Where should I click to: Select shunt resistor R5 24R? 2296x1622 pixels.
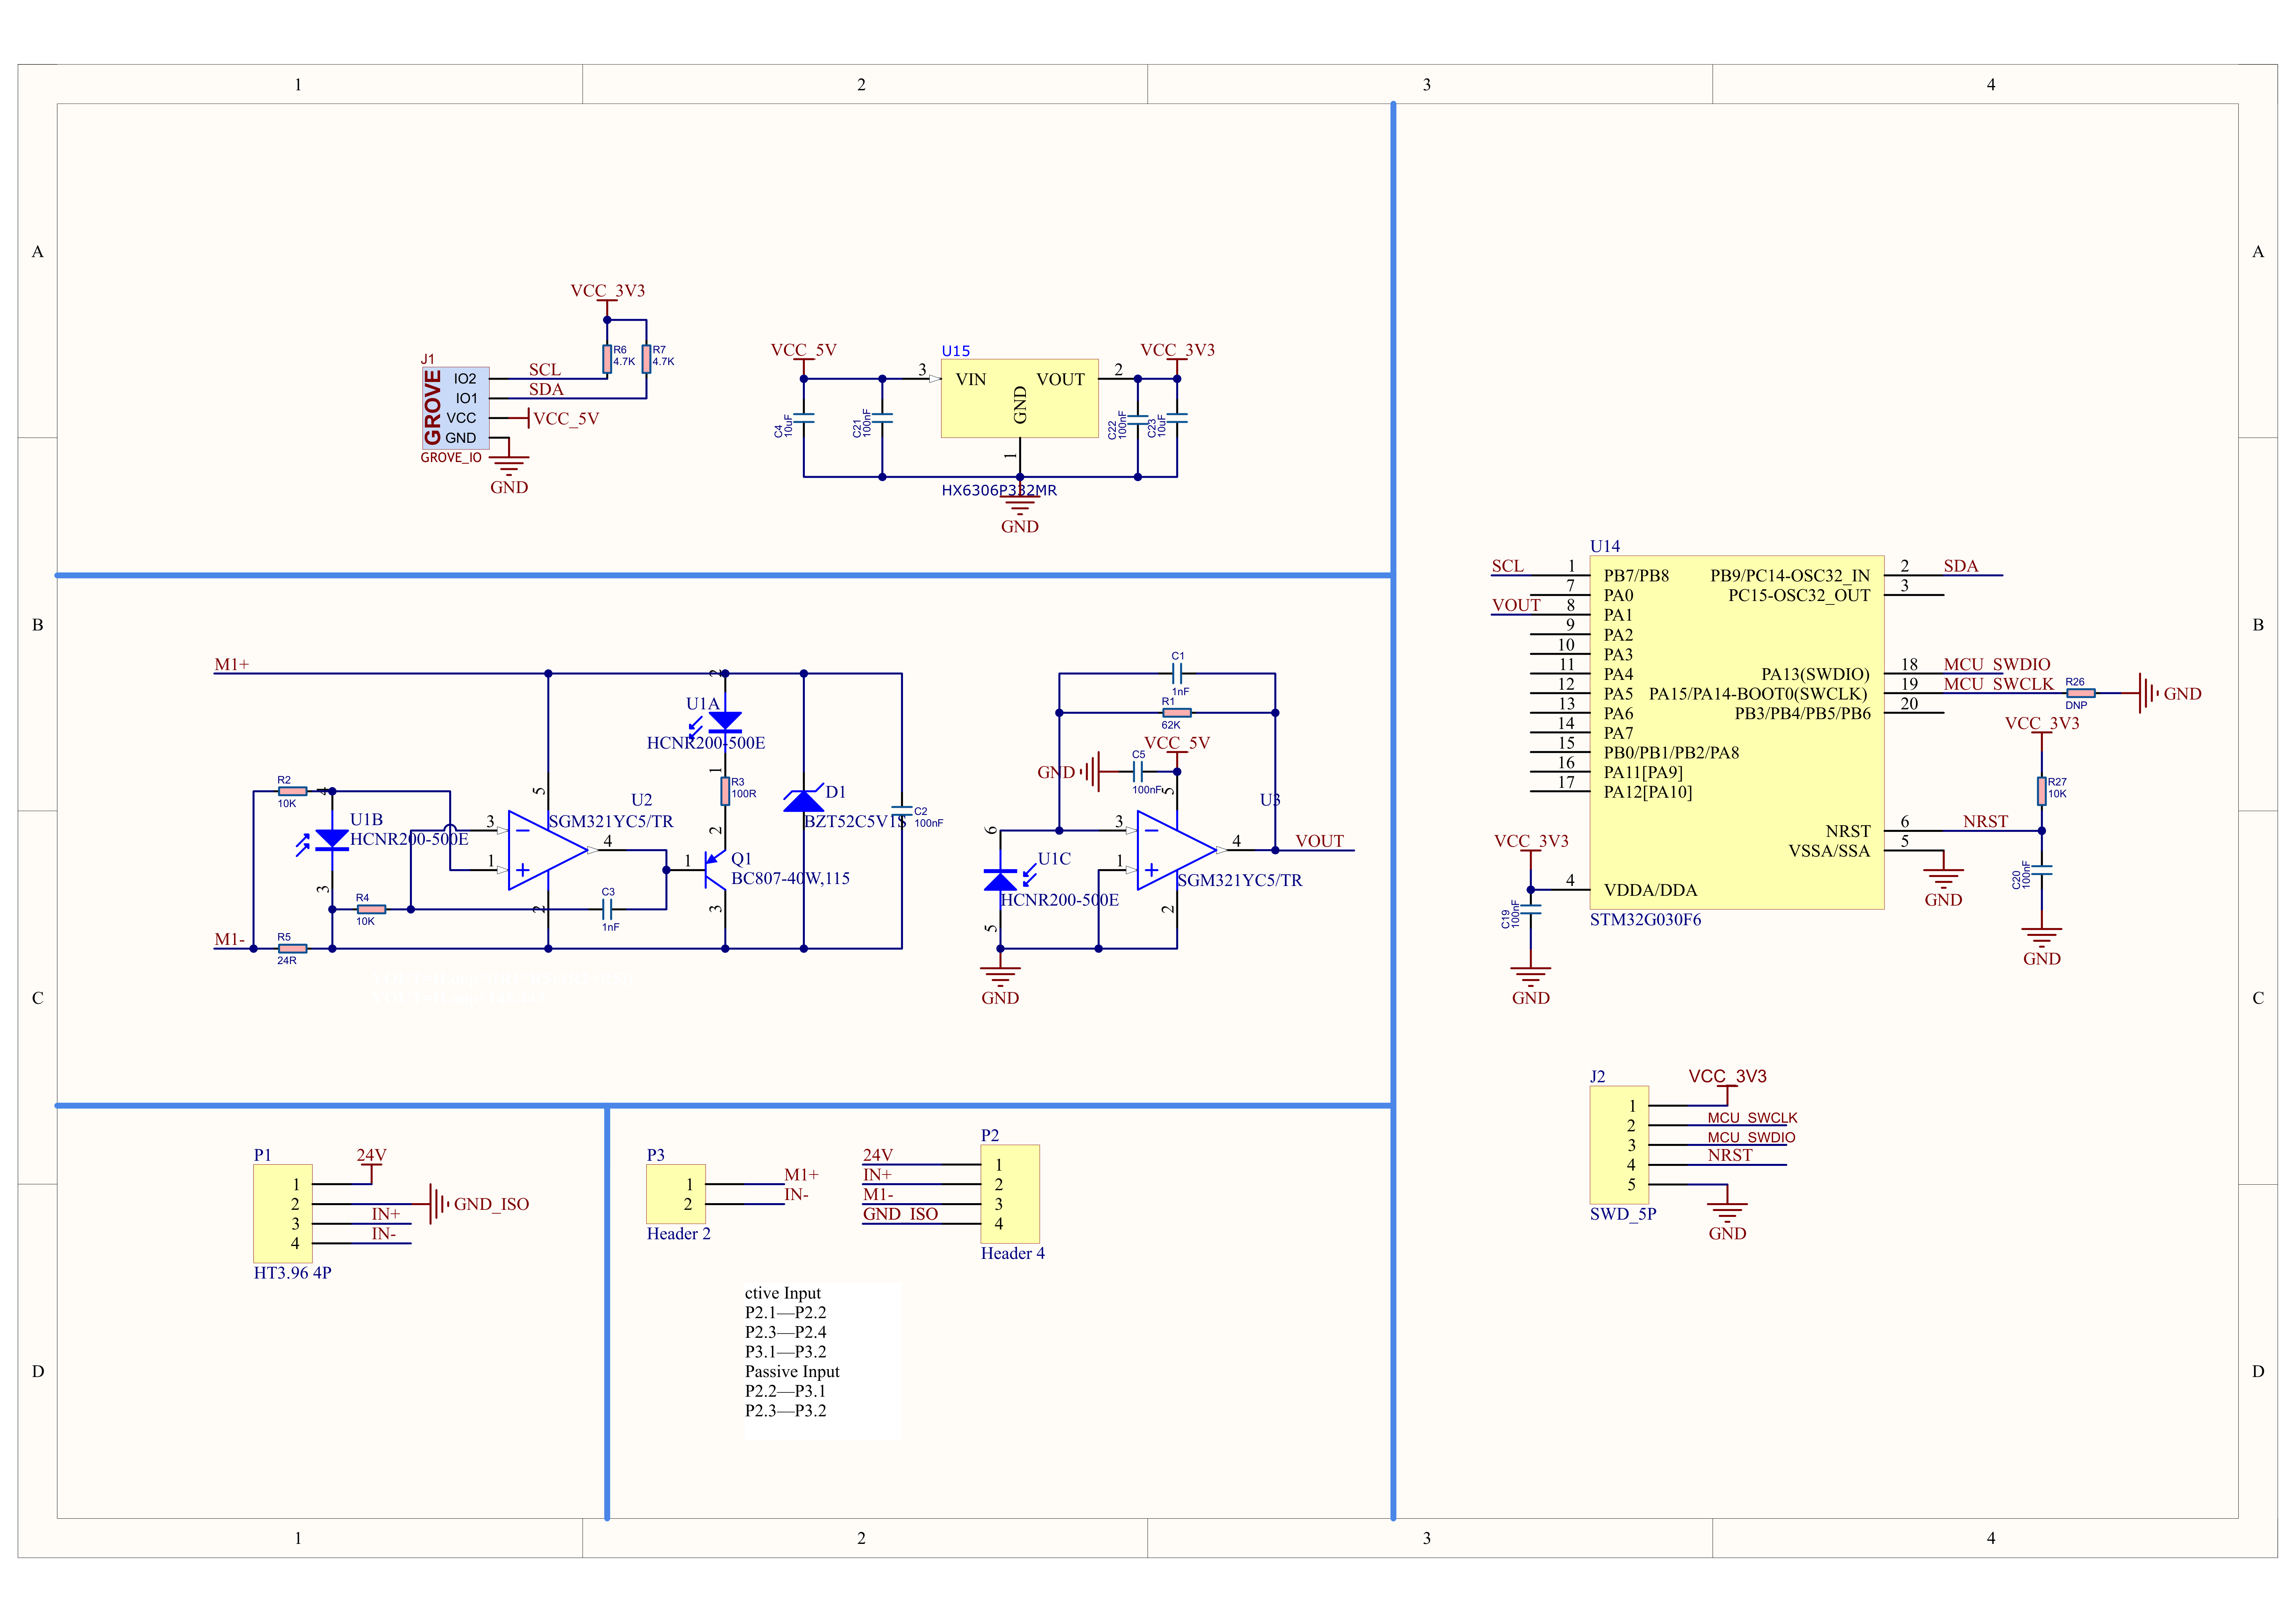pyautogui.click(x=292, y=948)
